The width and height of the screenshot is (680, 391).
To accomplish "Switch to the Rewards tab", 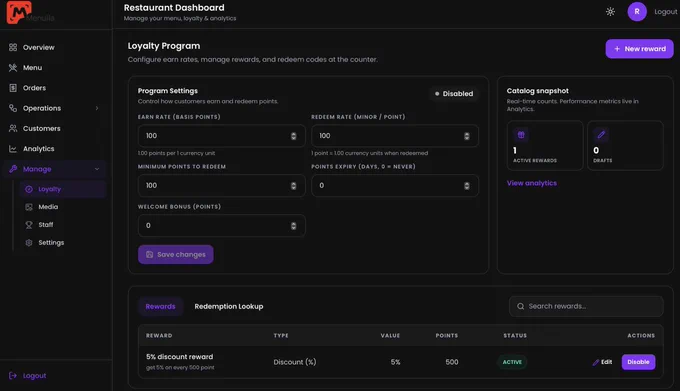I will (160, 306).
